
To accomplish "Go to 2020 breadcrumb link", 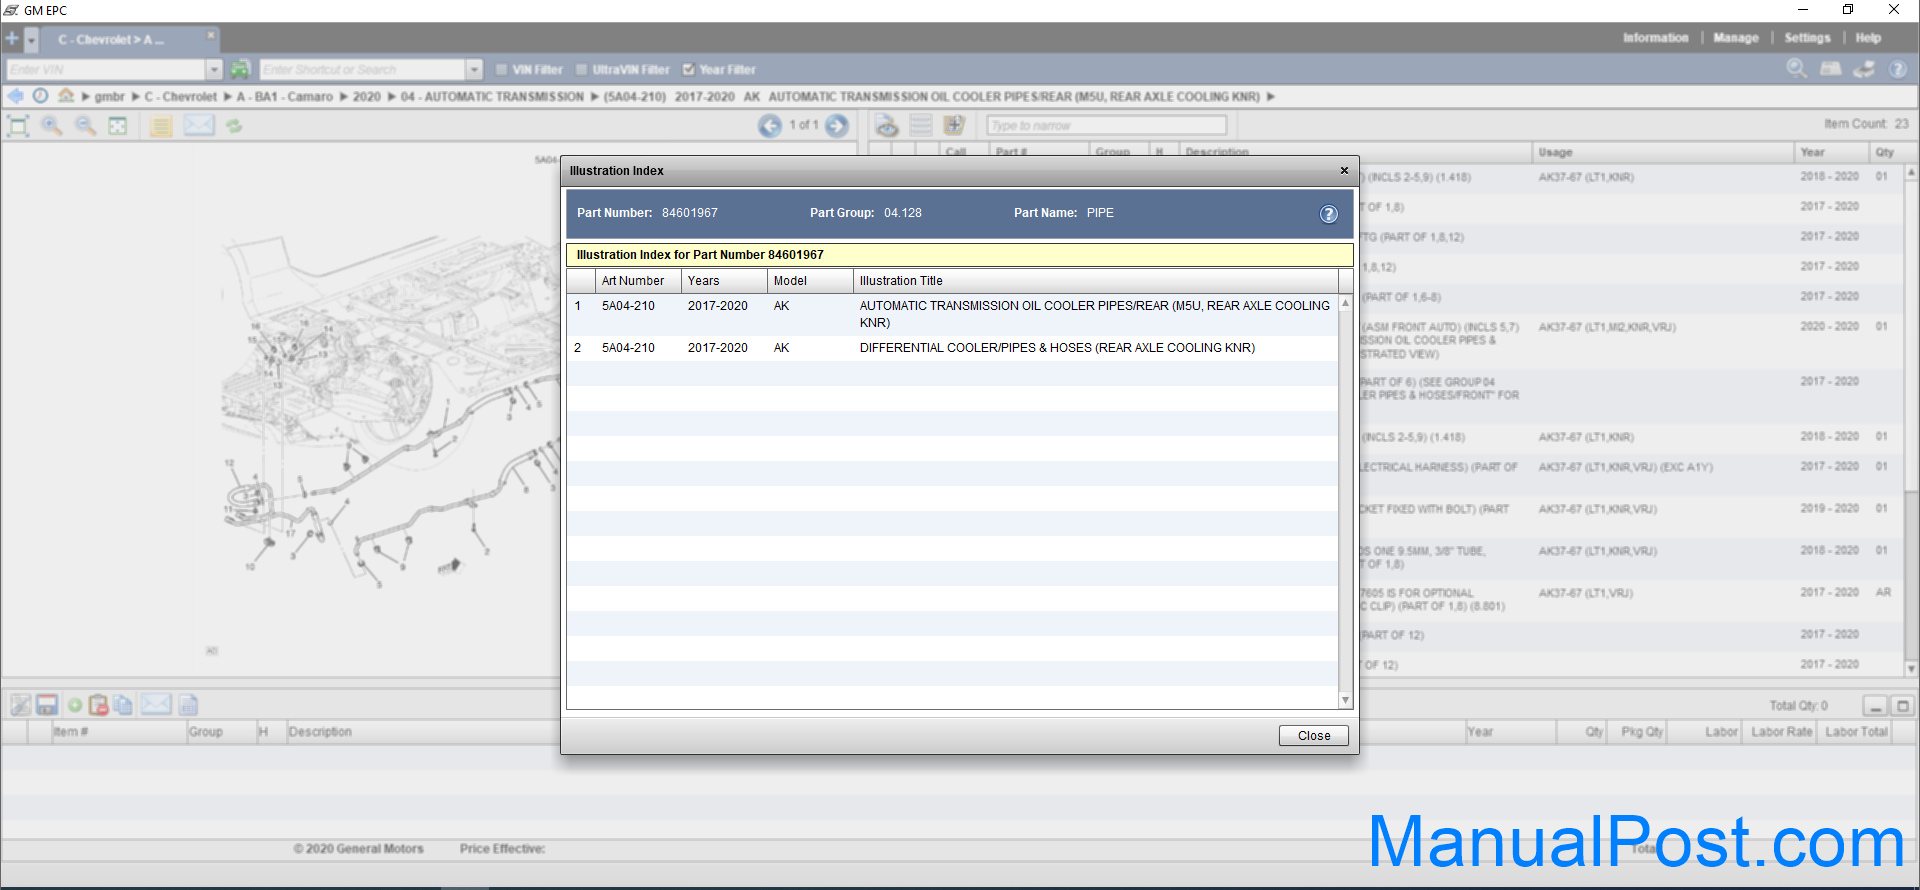I will pos(367,97).
